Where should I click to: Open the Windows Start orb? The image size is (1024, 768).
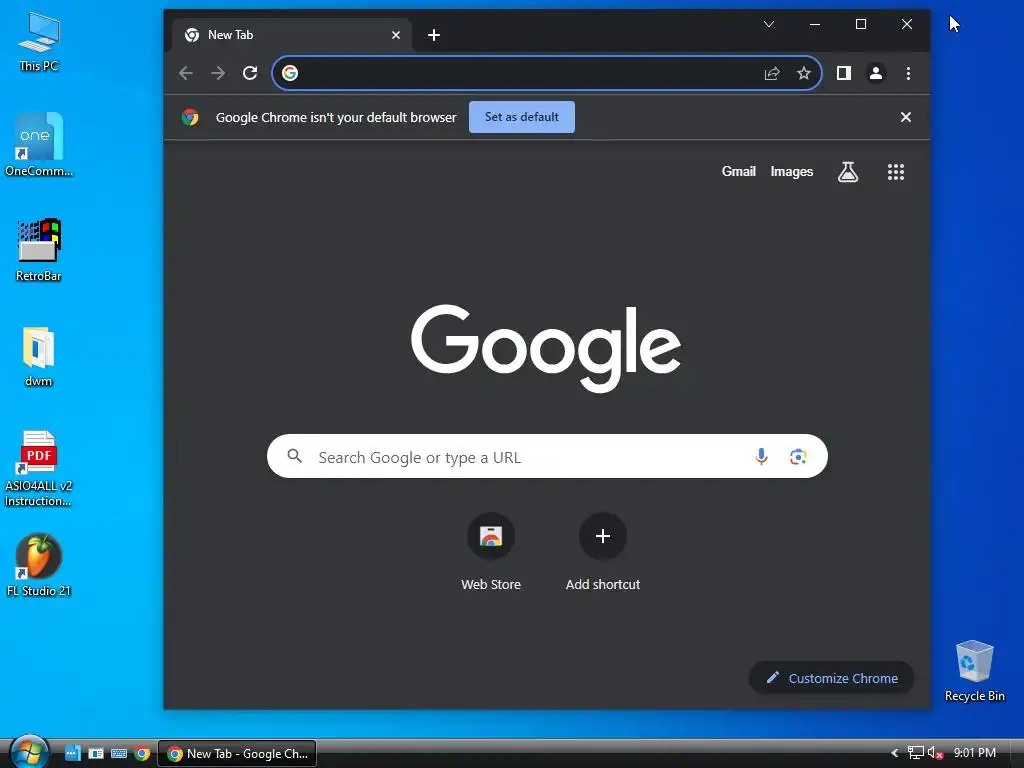click(x=29, y=753)
